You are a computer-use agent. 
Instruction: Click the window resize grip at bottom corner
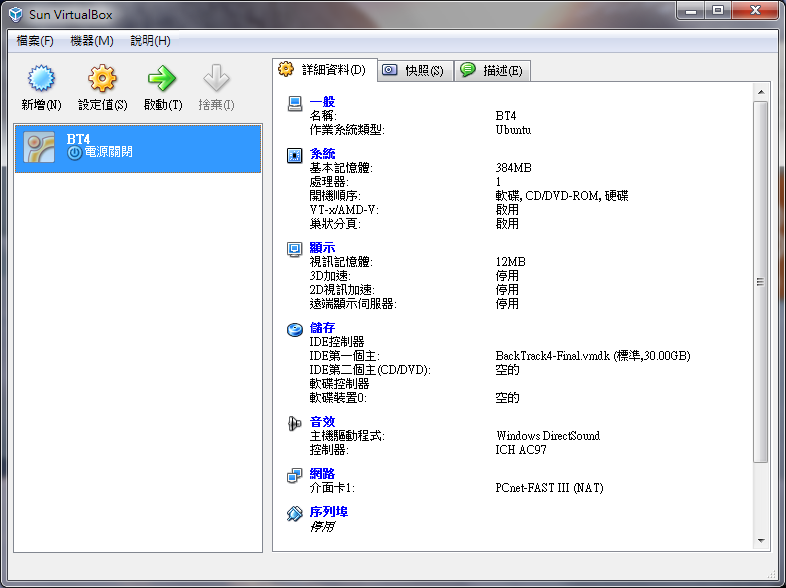click(772, 574)
